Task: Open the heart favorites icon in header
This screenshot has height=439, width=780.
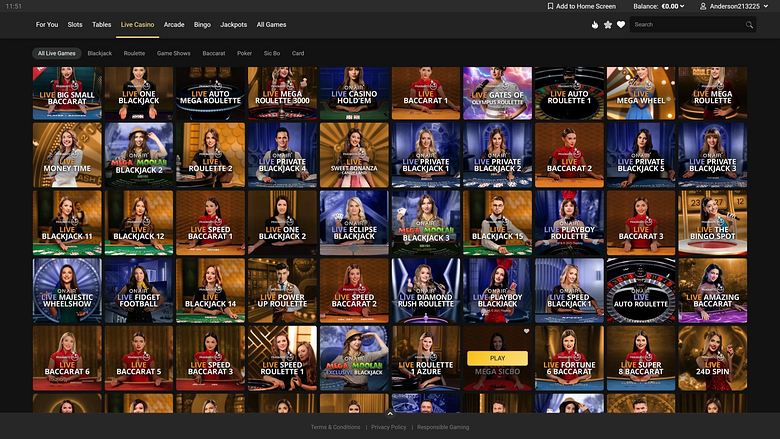Action: [621, 24]
